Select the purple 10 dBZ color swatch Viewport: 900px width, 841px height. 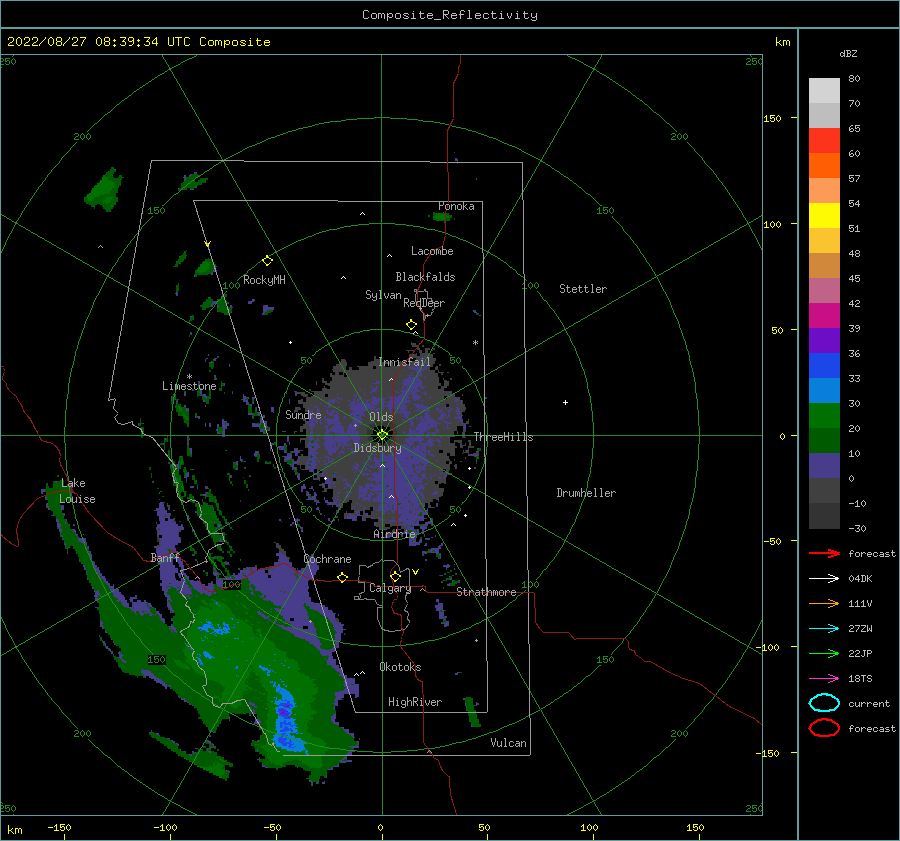(824, 465)
